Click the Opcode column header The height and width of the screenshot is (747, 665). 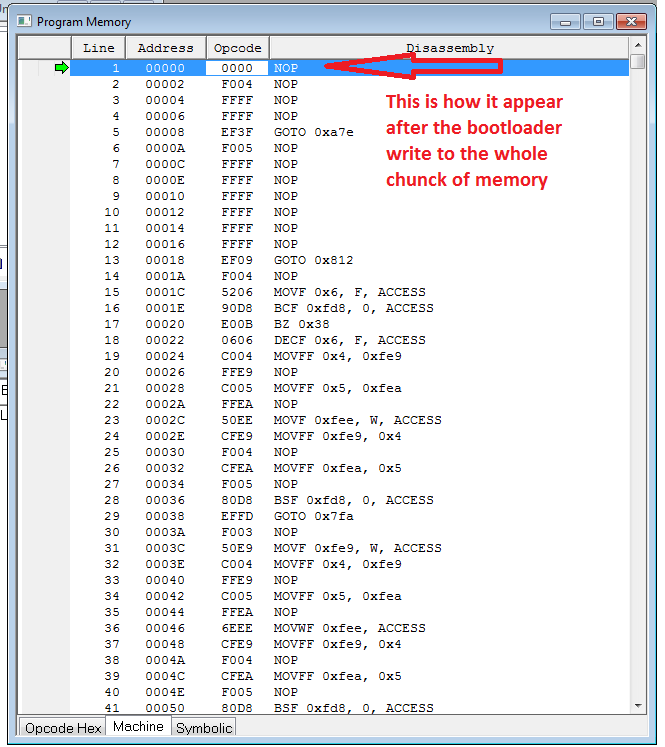(237, 48)
